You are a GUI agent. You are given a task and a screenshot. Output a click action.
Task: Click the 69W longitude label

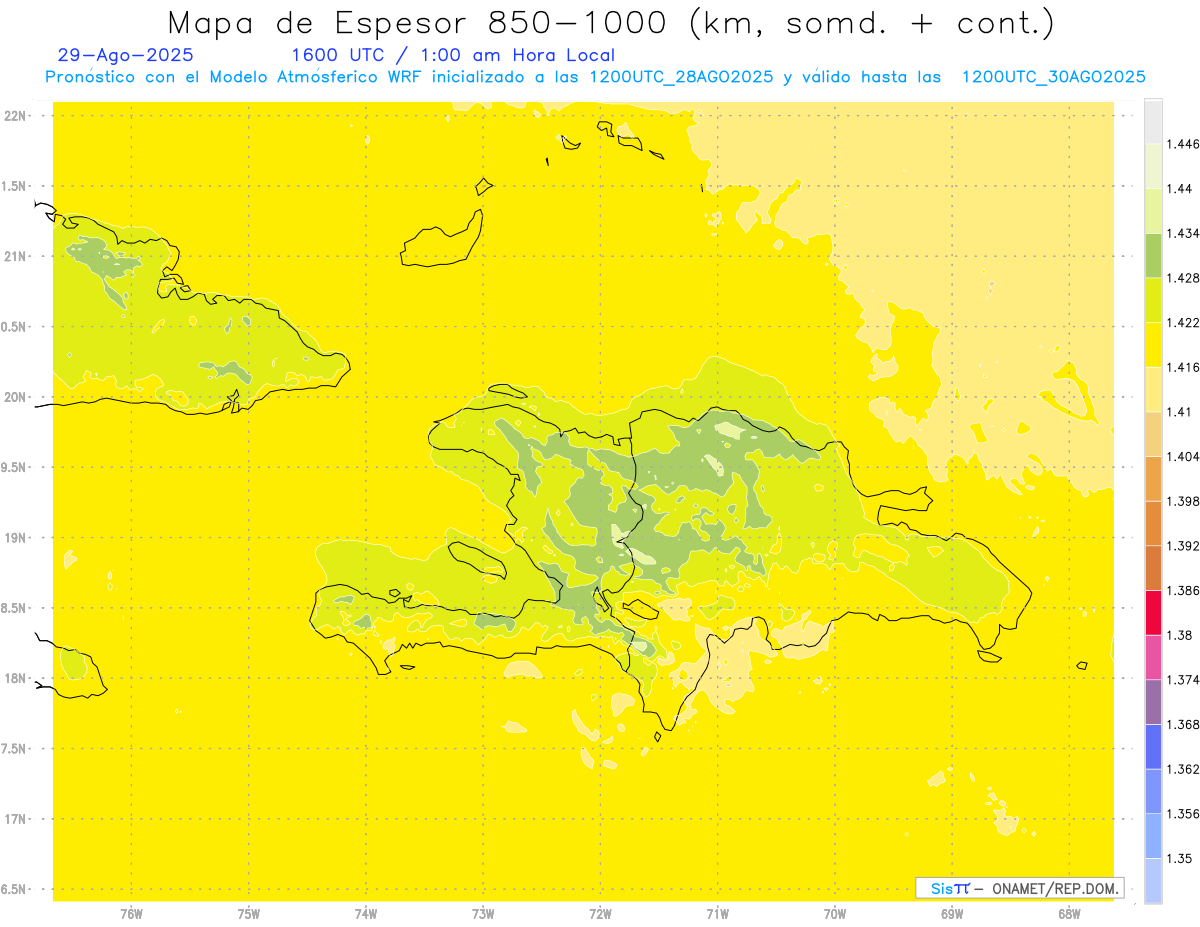[x=952, y=913]
